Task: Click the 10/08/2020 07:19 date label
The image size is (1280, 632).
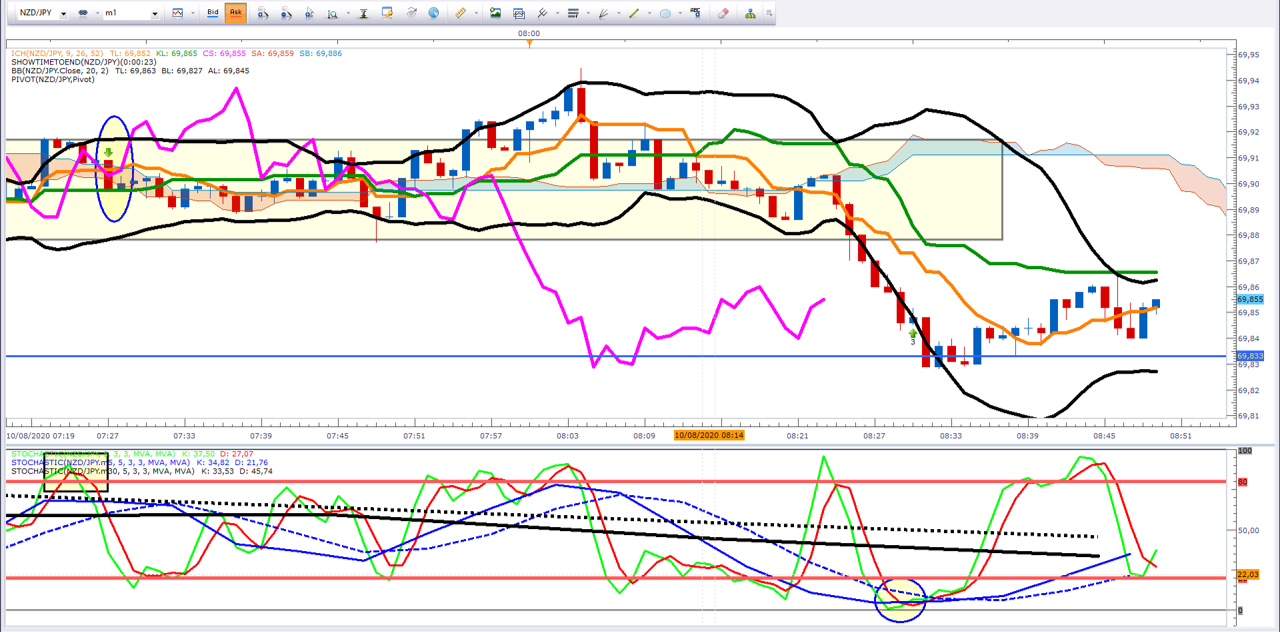Action: click(x=41, y=436)
